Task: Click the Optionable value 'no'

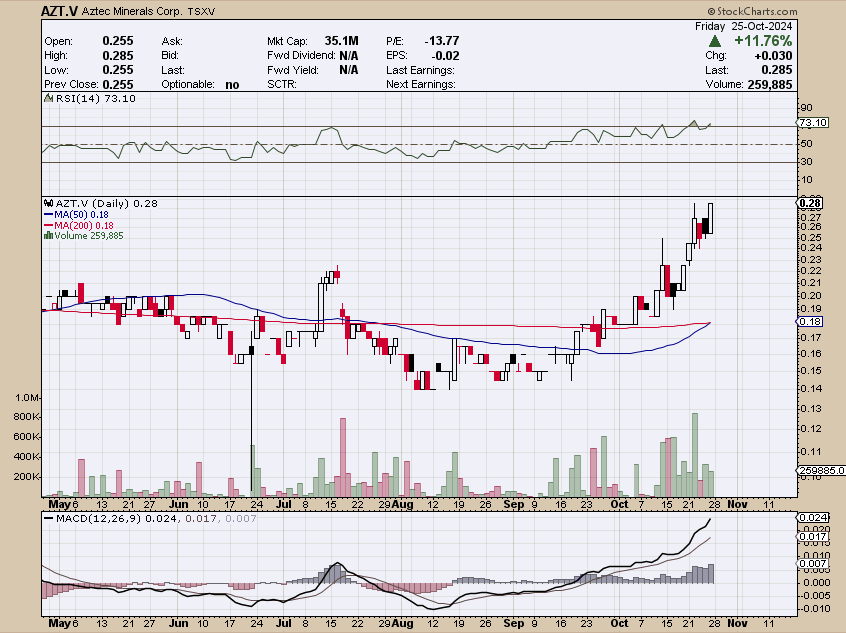Action: coord(233,85)
